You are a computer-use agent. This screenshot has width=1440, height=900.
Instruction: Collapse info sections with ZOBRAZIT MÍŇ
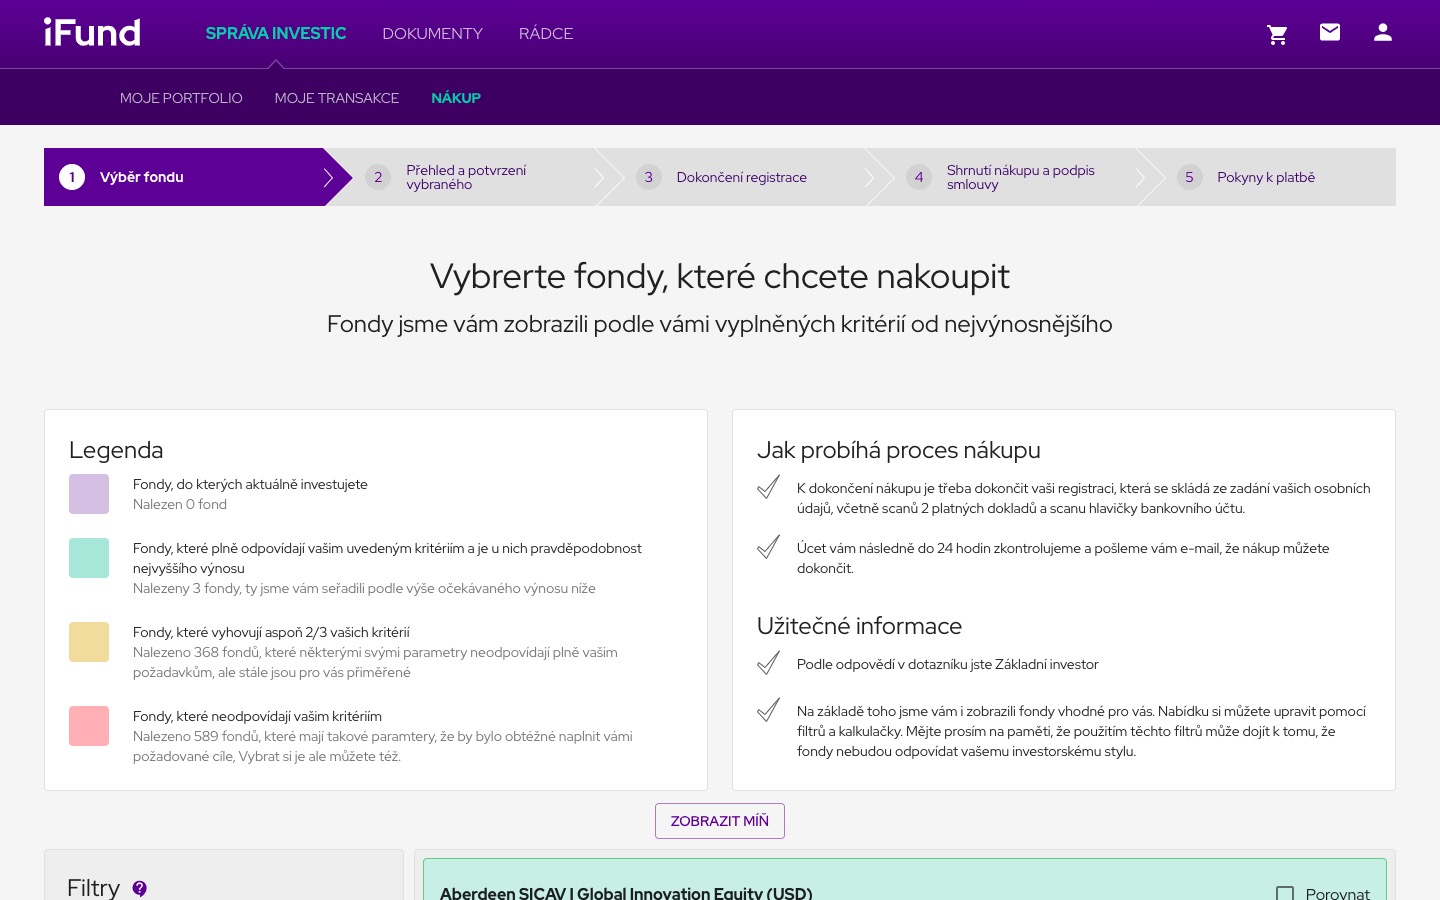[x=719, y=820]
